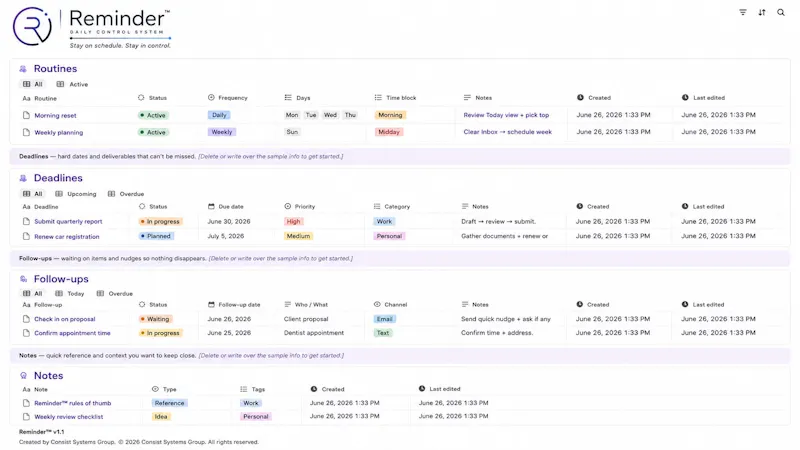Click Follow-up date calendar icon

pyautogui.click(x=211, y=305)
